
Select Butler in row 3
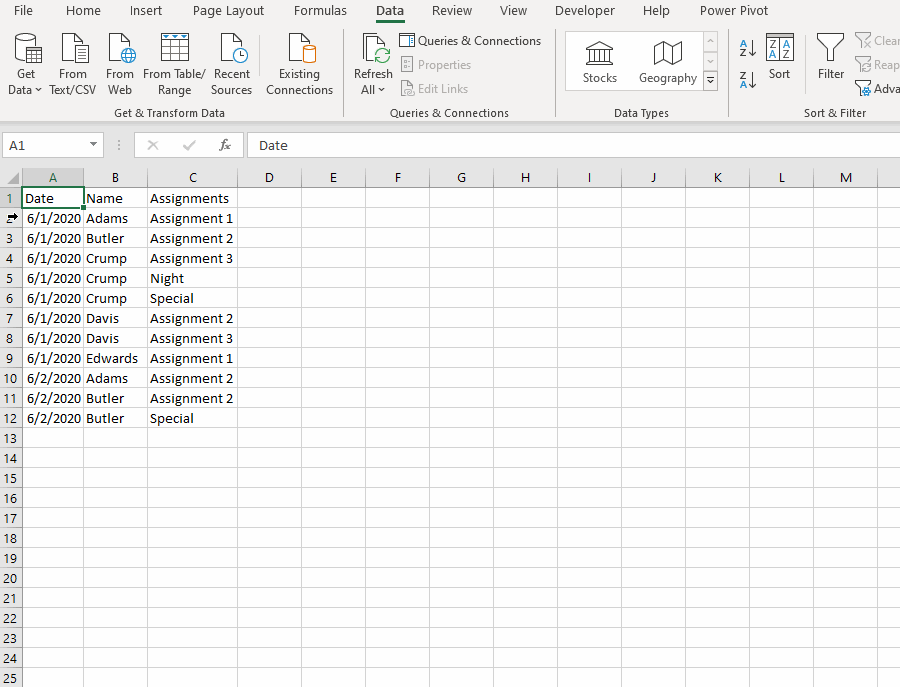[115, 238]
